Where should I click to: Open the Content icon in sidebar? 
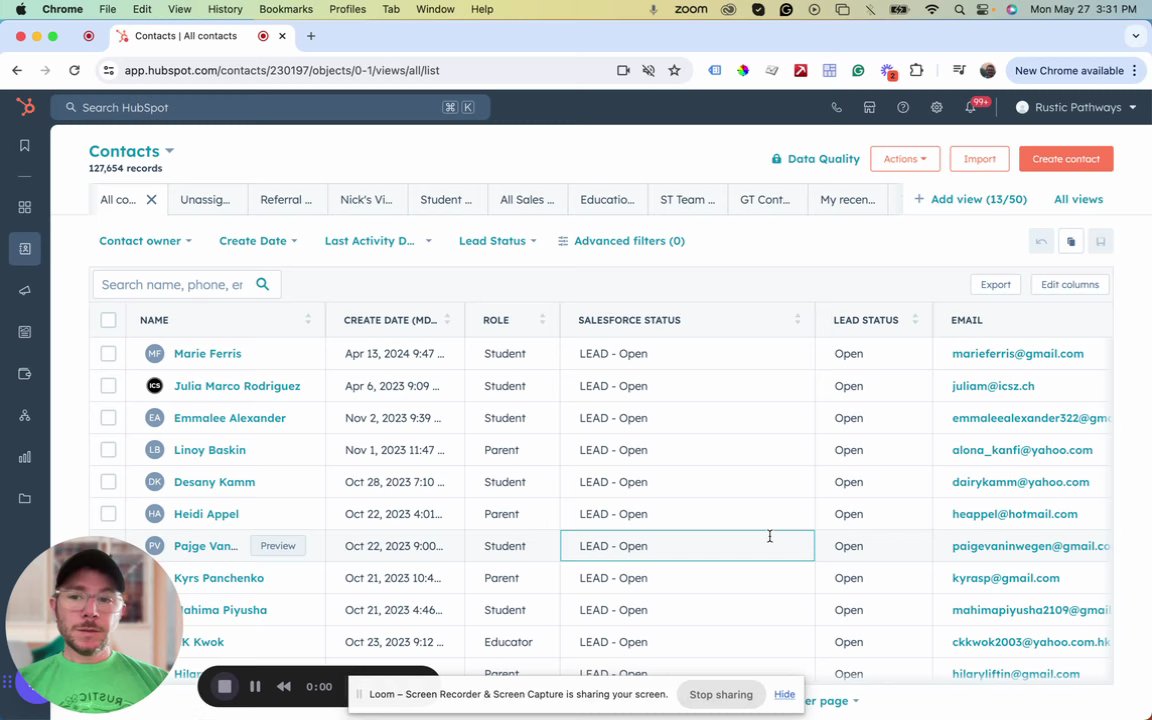(x=25, y=332)
